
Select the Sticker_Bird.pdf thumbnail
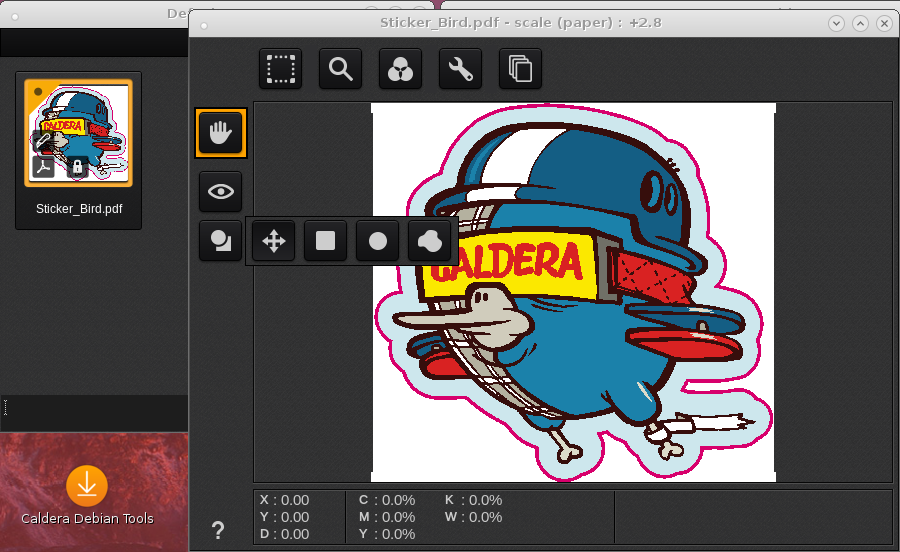tap(79, 133)
